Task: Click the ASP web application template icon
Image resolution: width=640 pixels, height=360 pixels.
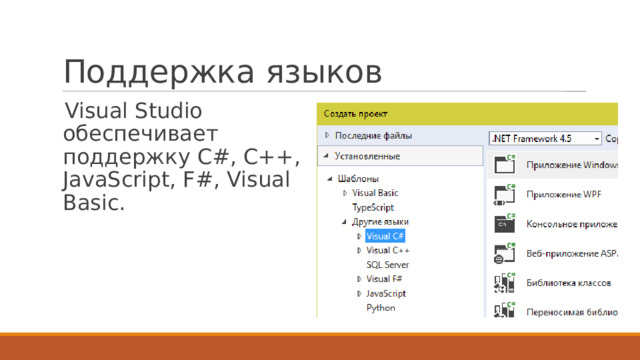Action: pyautogui.click(x=505, y=253)
